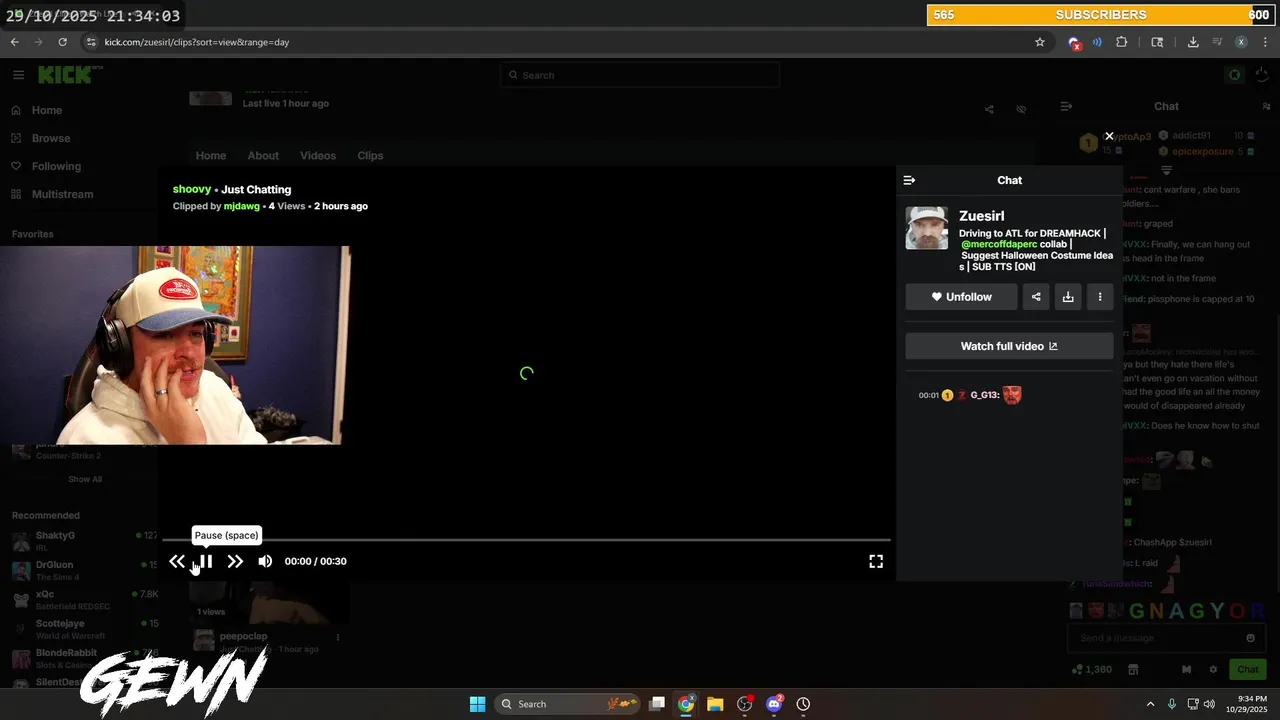Open chat settings gear
Screen dimensions: 1280x720
pos(1213,670)
